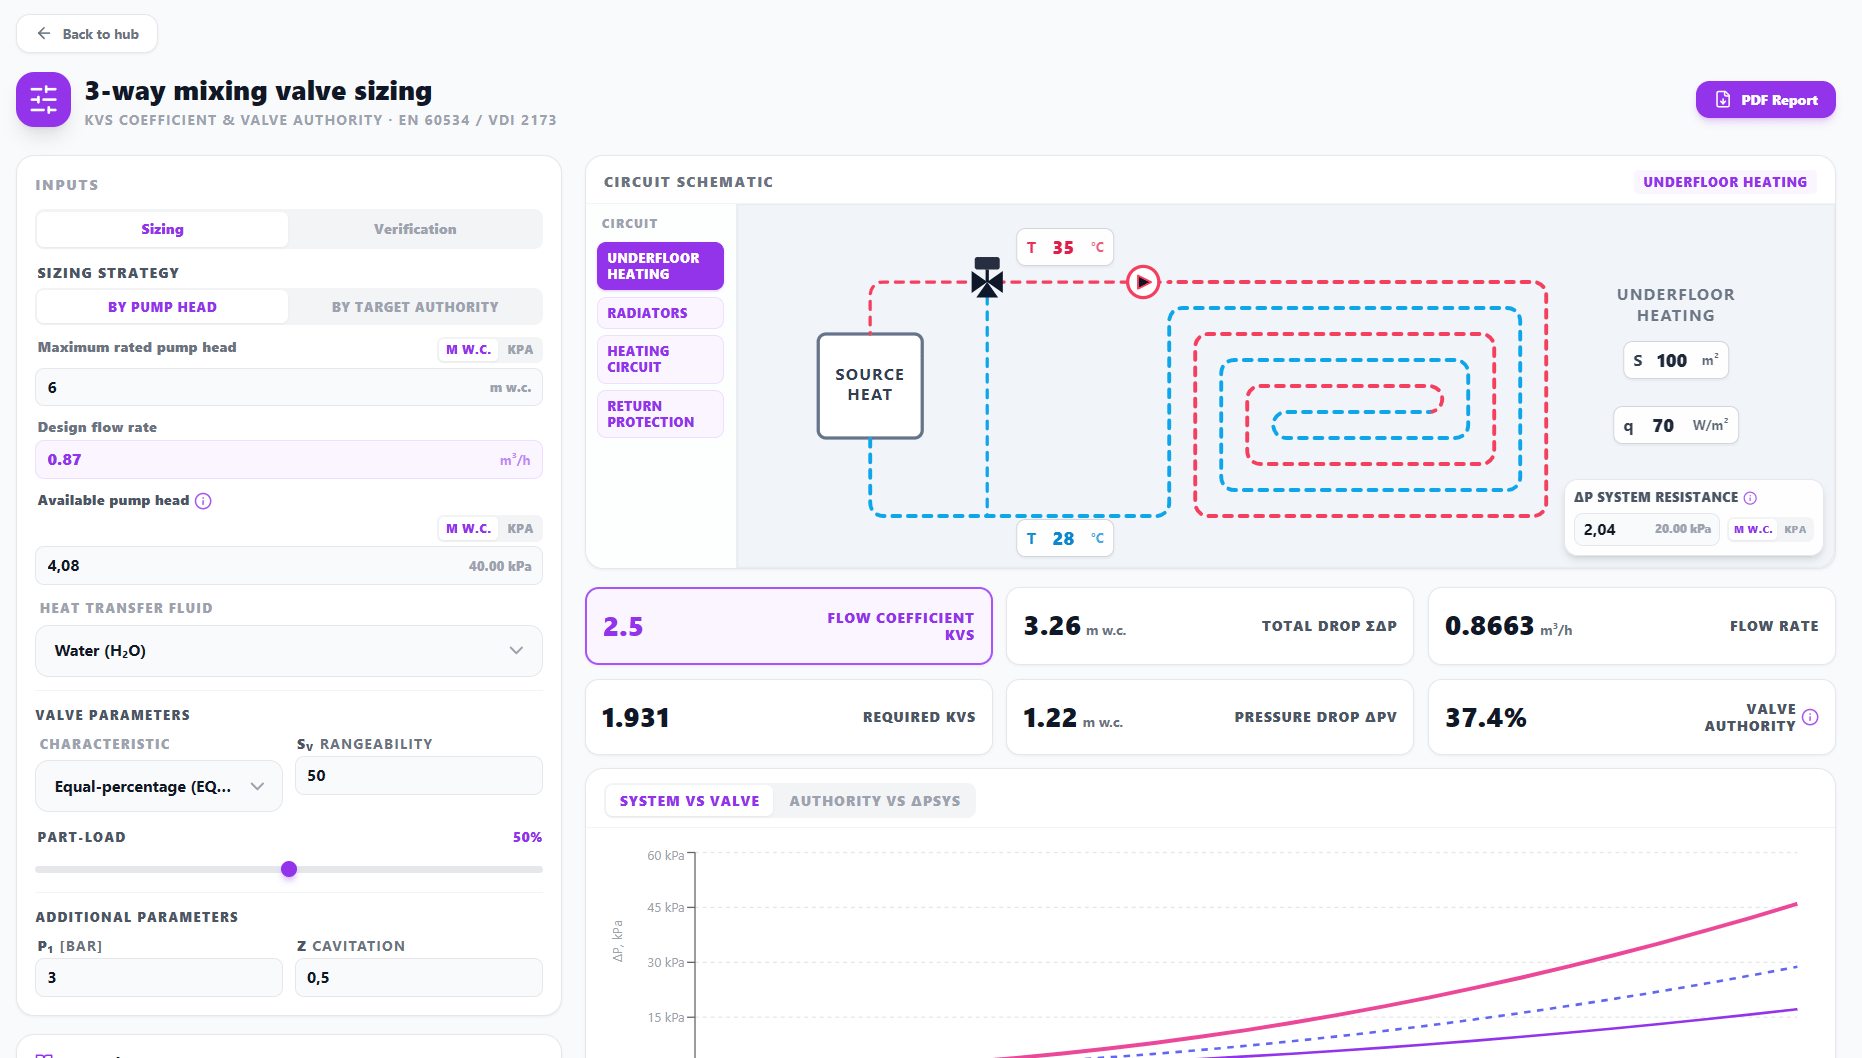
Task: Switch available pump head unit to kPa
Action: [x=520, y=529]
